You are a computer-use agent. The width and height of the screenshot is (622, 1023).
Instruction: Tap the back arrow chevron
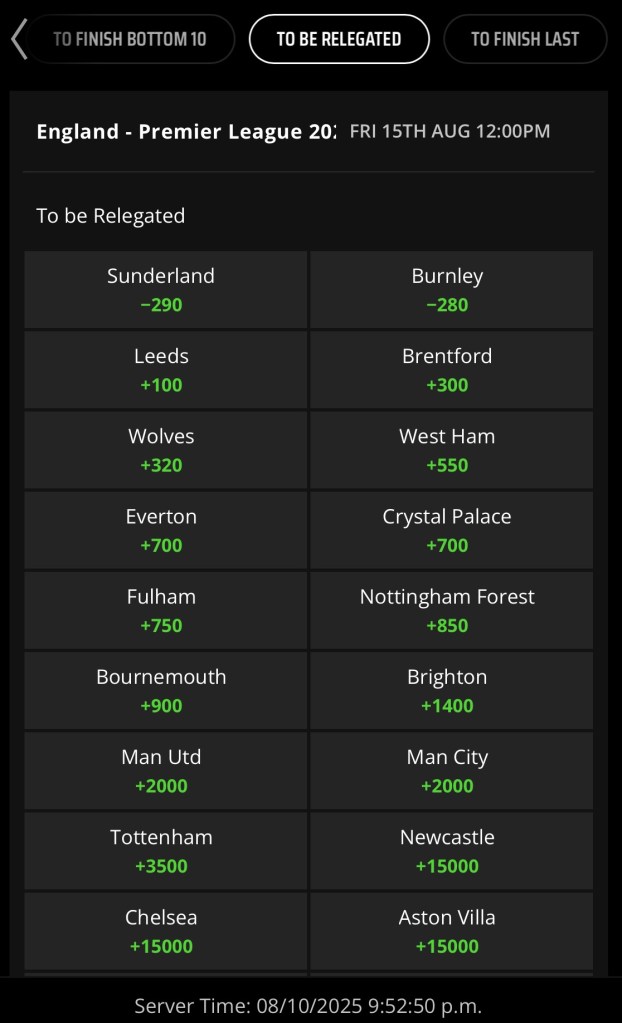pos(18,40)
